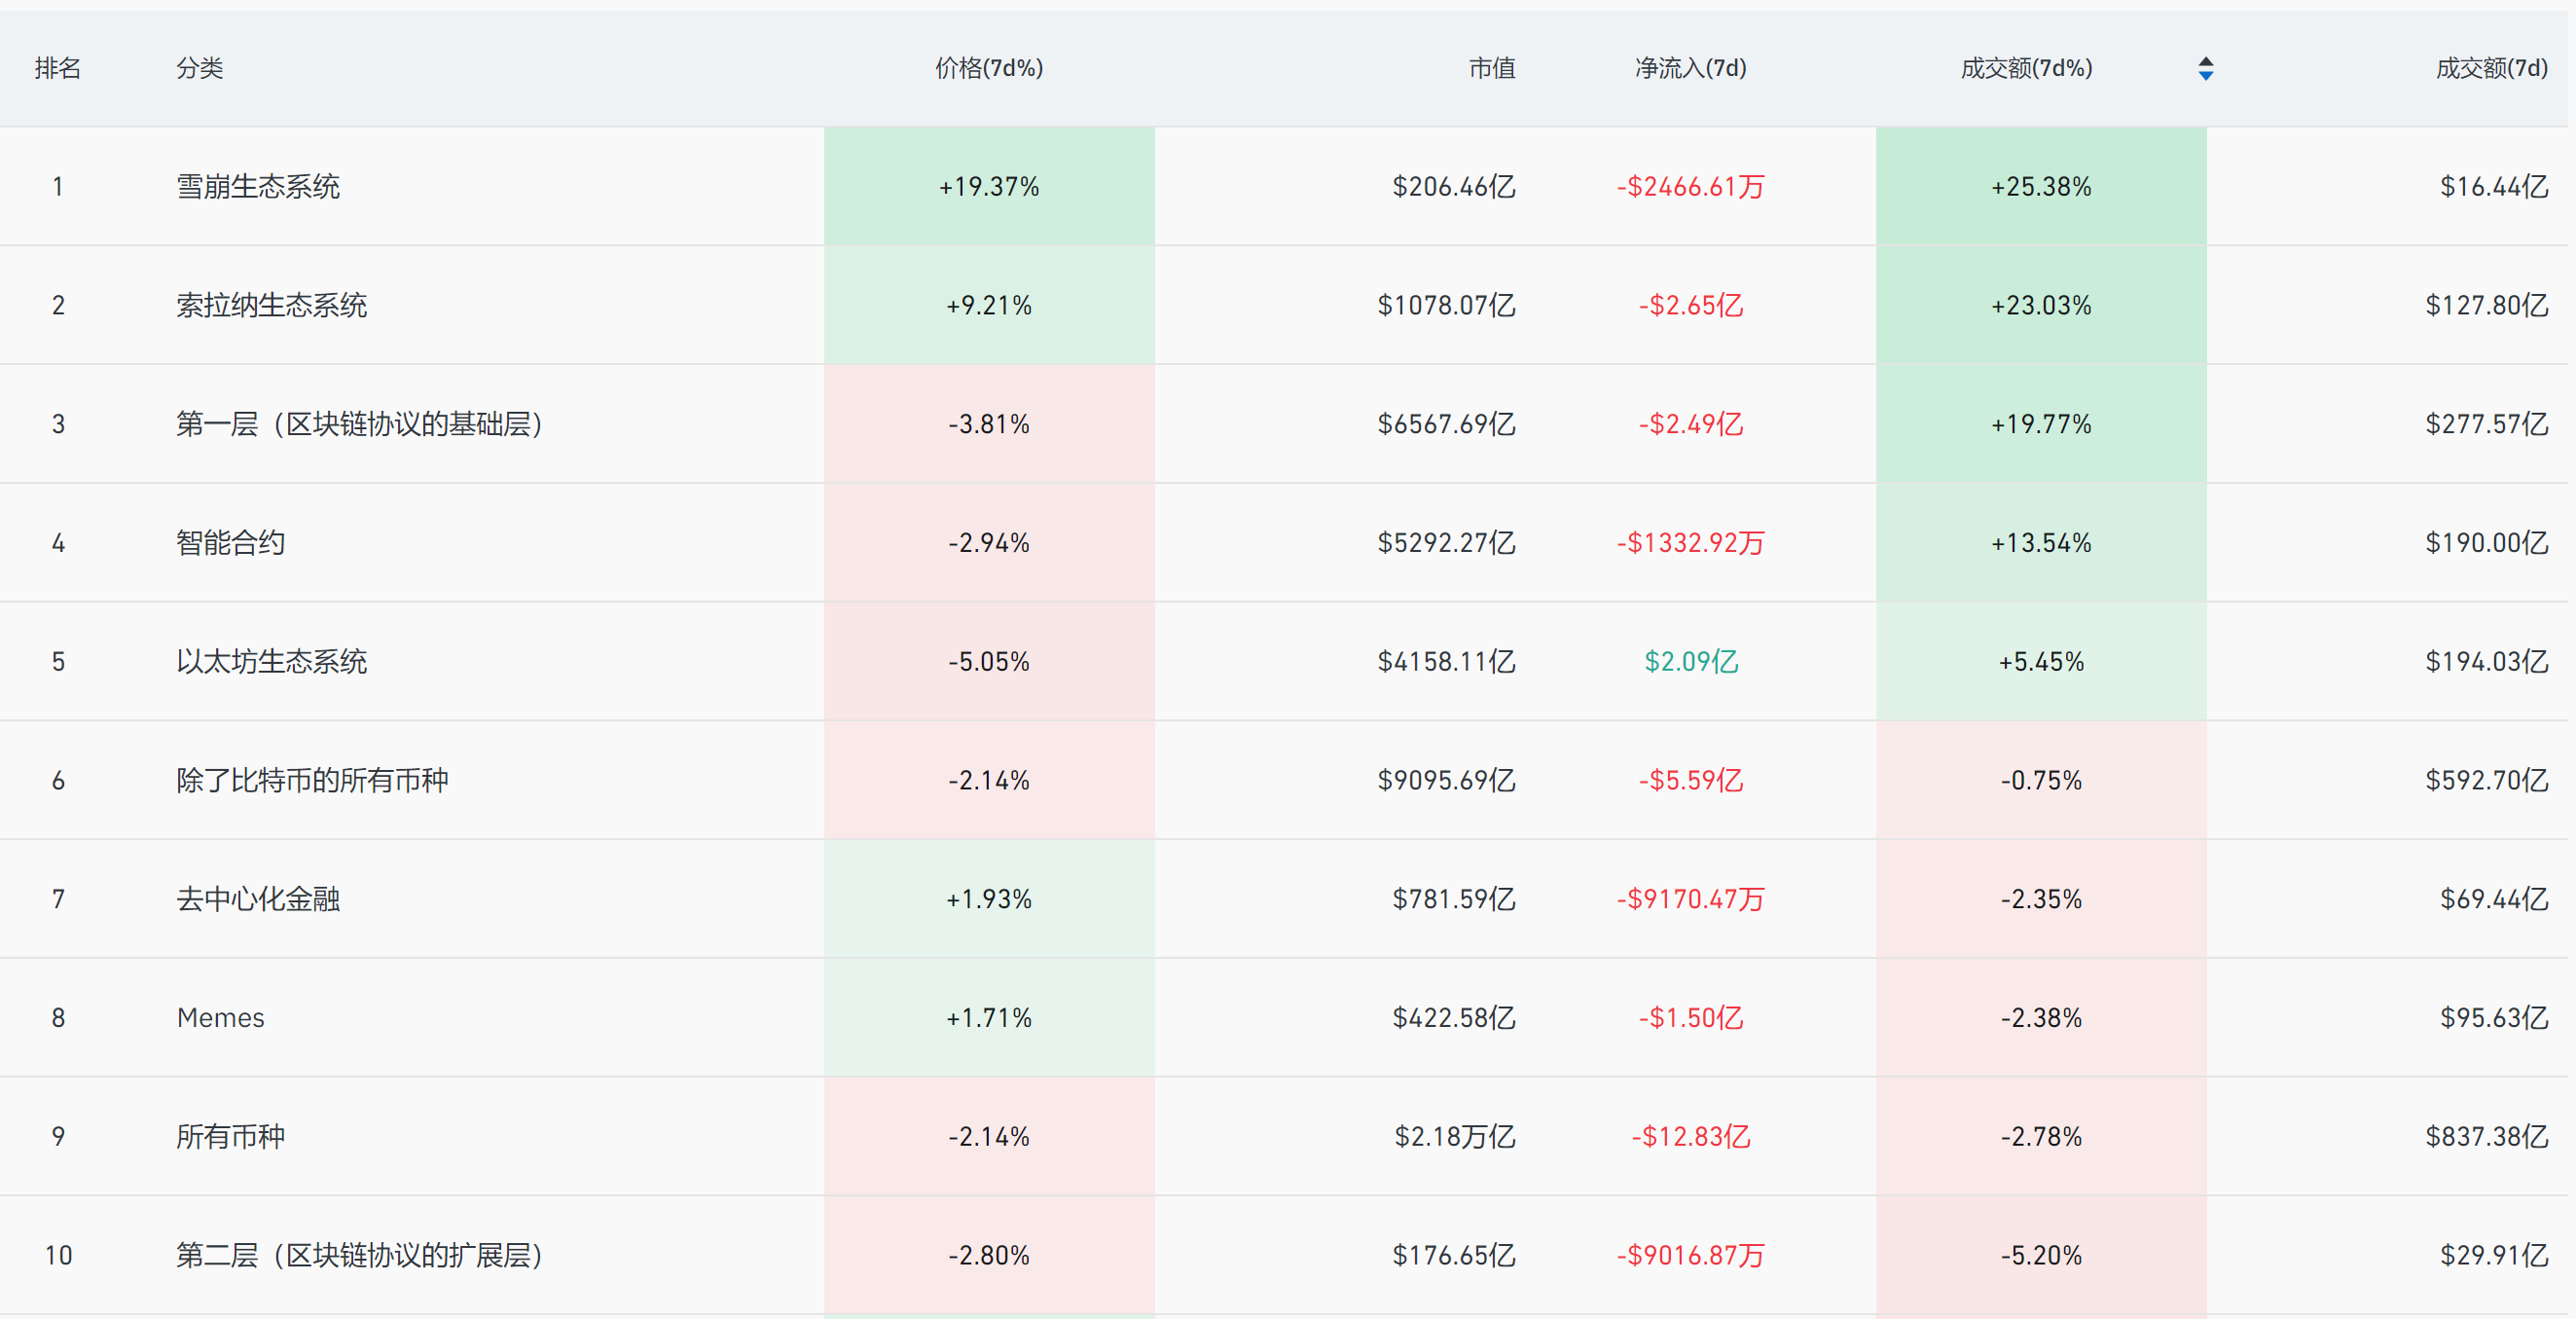Click market cap $5292.27亿
Image resolution: width=2576 pixels, height=1319 pixels.
[x=1446, y=543]
